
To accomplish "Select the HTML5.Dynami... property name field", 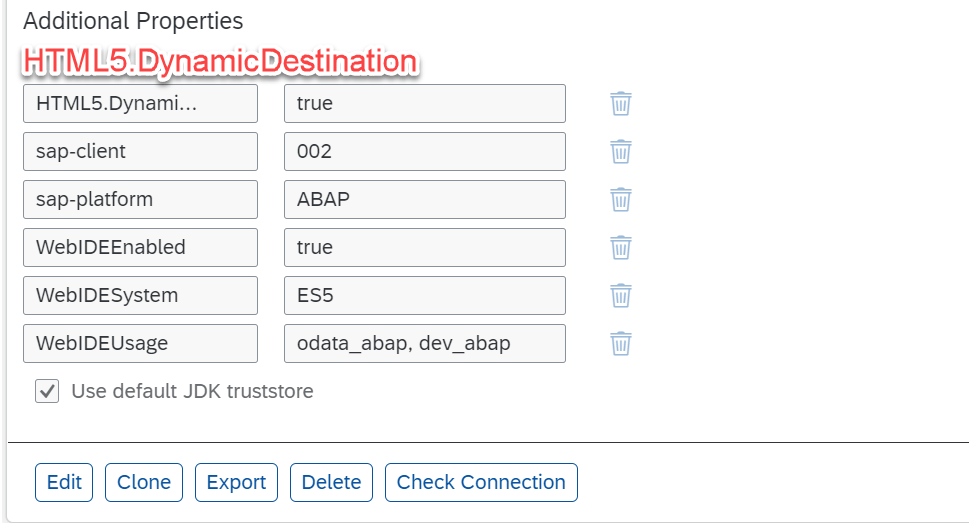I will pos(140,103).
